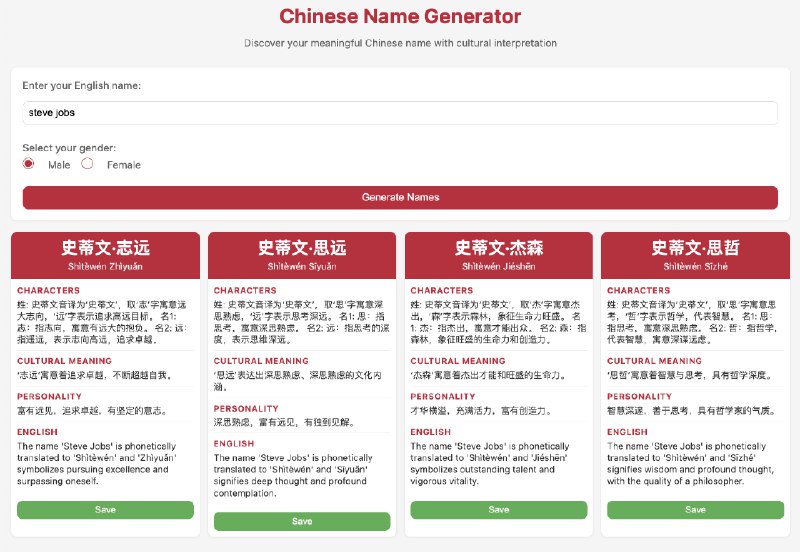Image resolution: width=800 pixels, height=552 pixels.
Task: Select the Female gender radio button
Action: point(87,164)
